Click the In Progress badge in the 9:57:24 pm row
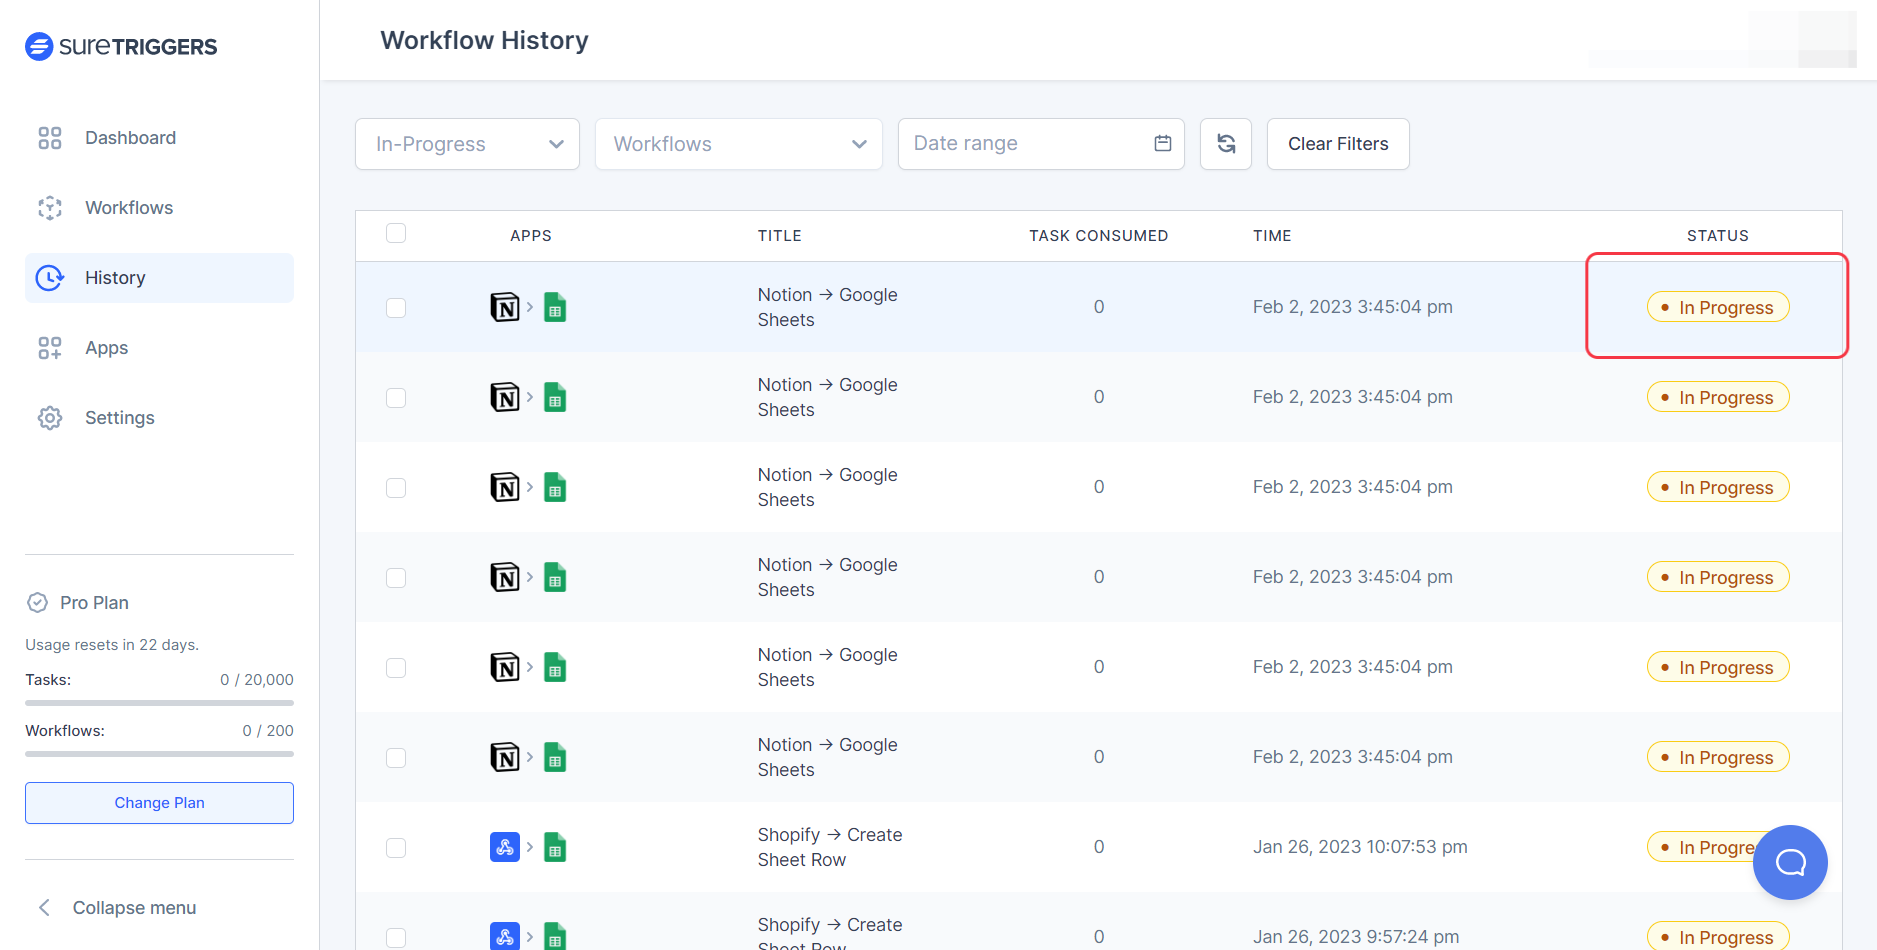The image size is (1877, 950). tap(1718, 936)
